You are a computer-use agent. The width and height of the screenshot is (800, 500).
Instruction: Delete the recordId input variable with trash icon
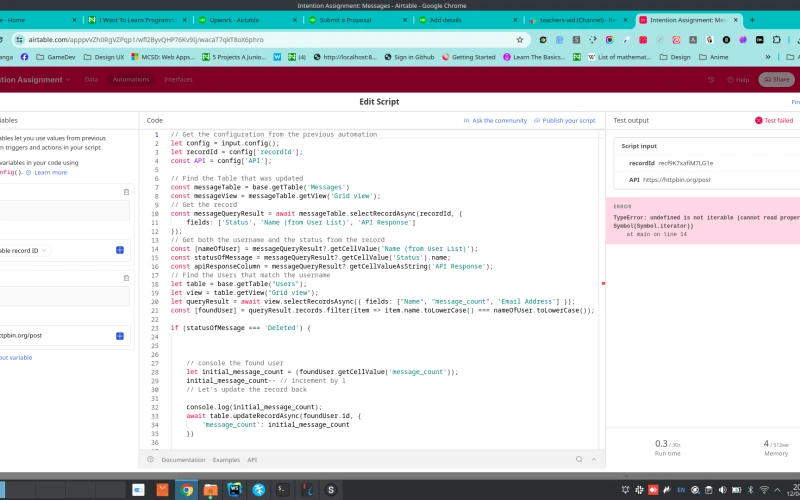click(x=127, y=192)
